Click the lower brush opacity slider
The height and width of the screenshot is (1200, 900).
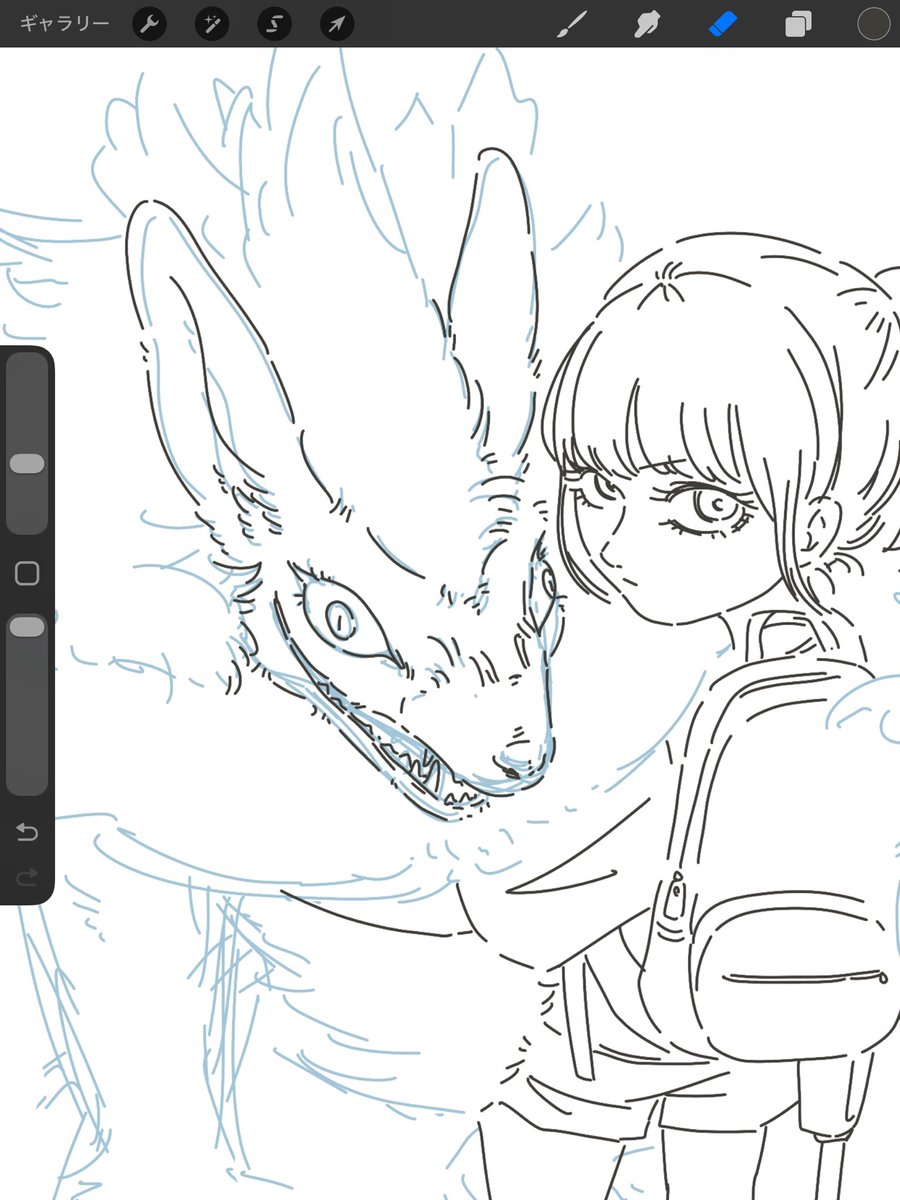[x=27, y=705]
